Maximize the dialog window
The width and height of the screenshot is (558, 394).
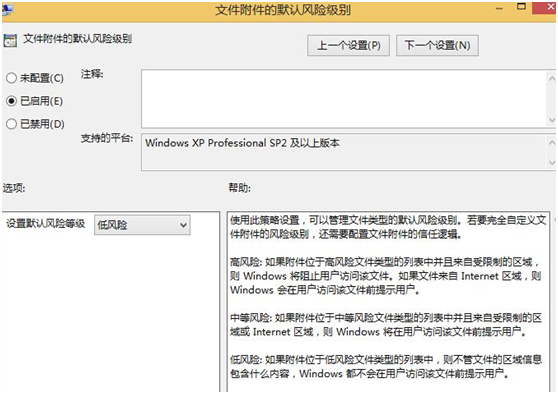pos(521,7)
